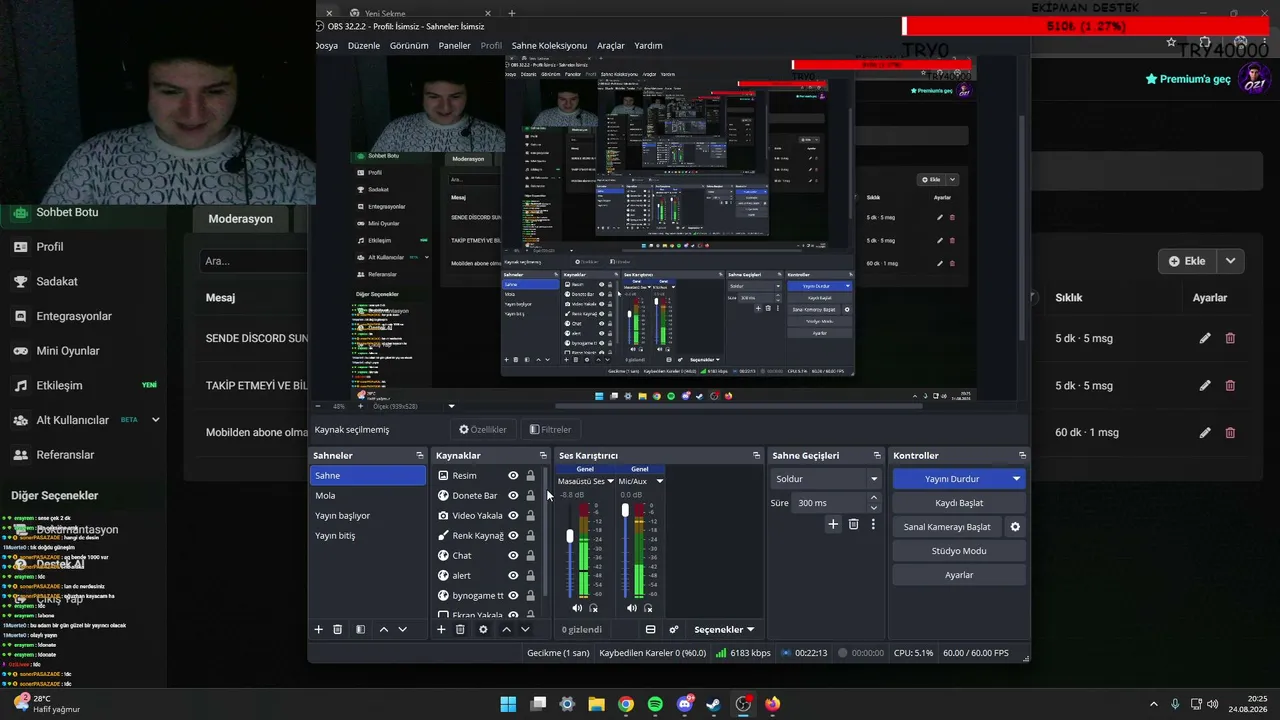The width and height of the screenshot is (1280, 720).
Task: Adjust the Mic/Aux volume fader
Action: point(625,510)
